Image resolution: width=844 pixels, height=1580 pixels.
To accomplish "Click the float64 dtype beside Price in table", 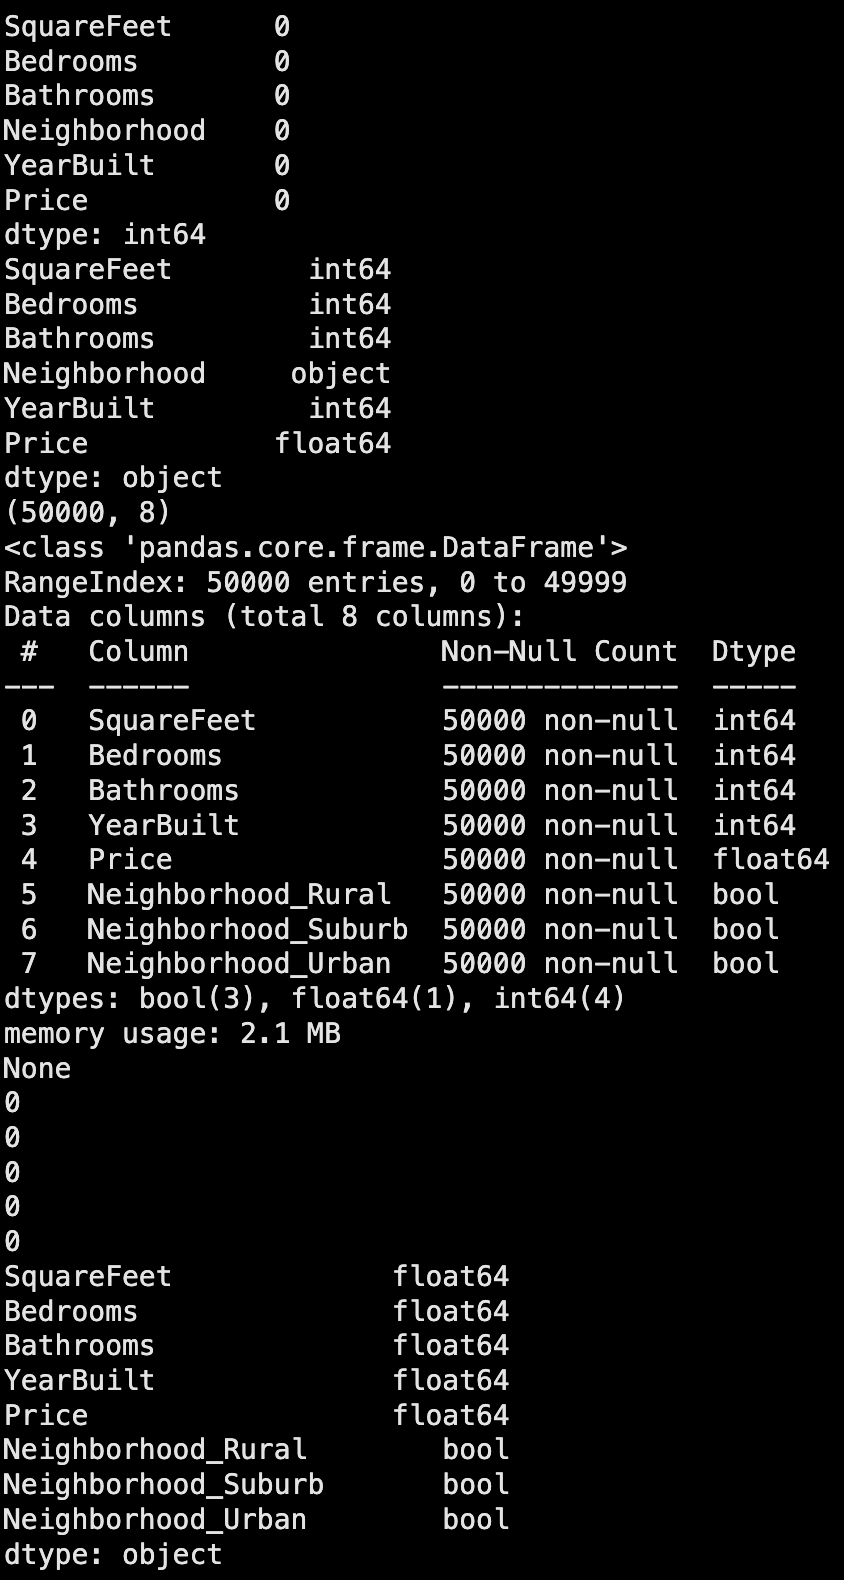I will (x=771, y=859).
